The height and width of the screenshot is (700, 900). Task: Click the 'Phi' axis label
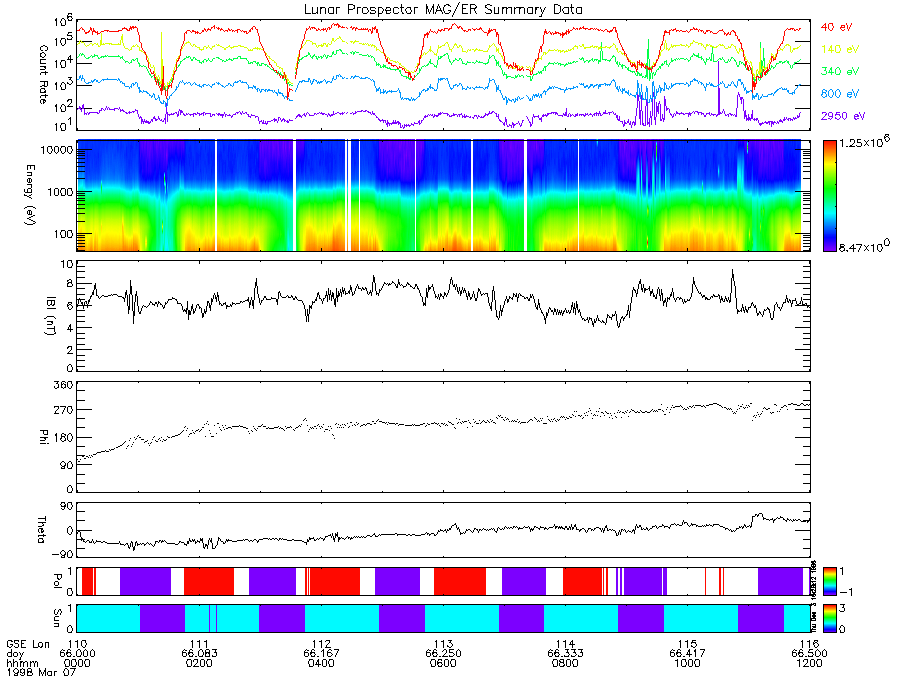click(43, 437)
